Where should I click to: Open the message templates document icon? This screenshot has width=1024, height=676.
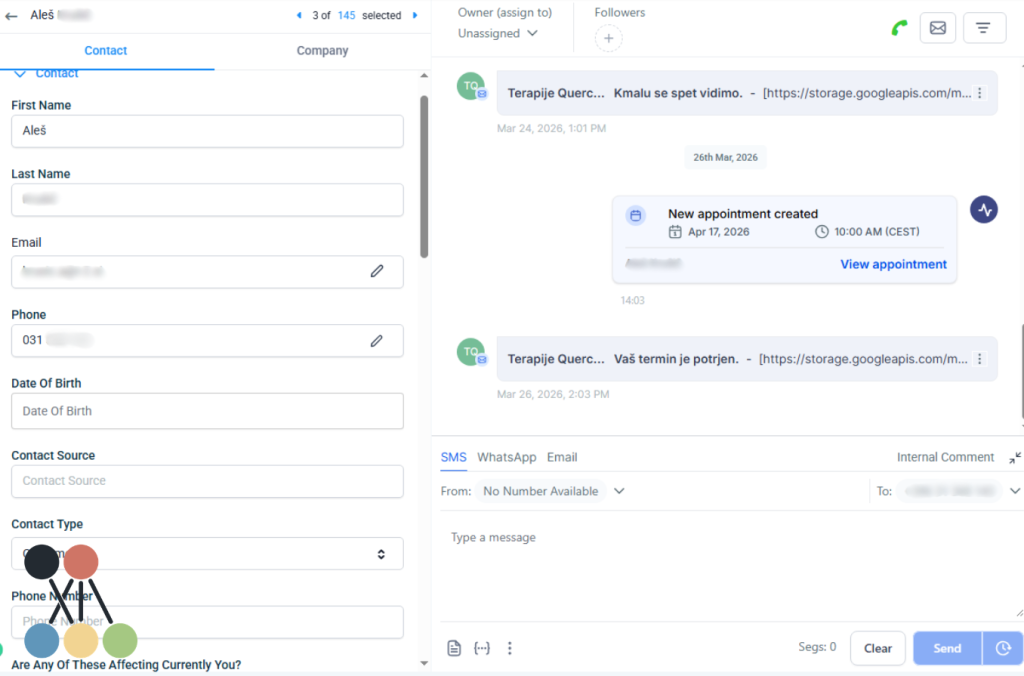[x=454, y=648]
